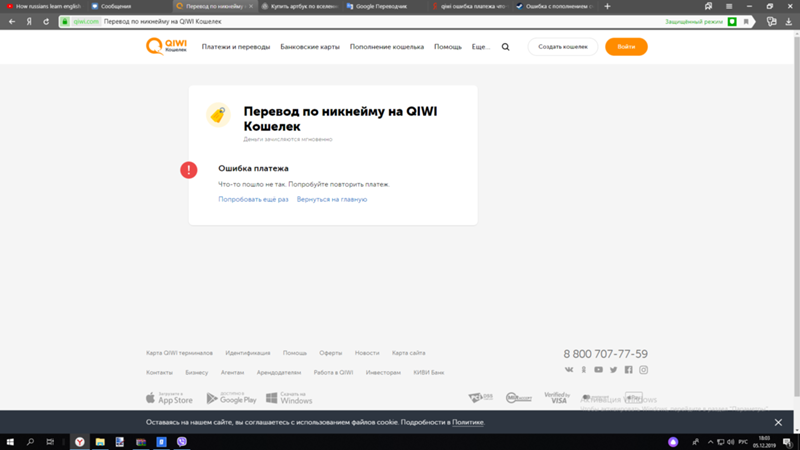Dismiss the cookie notice with the X
Viewport: 800px width, 450px height.
pyautogui.click(x=778, y=423)
